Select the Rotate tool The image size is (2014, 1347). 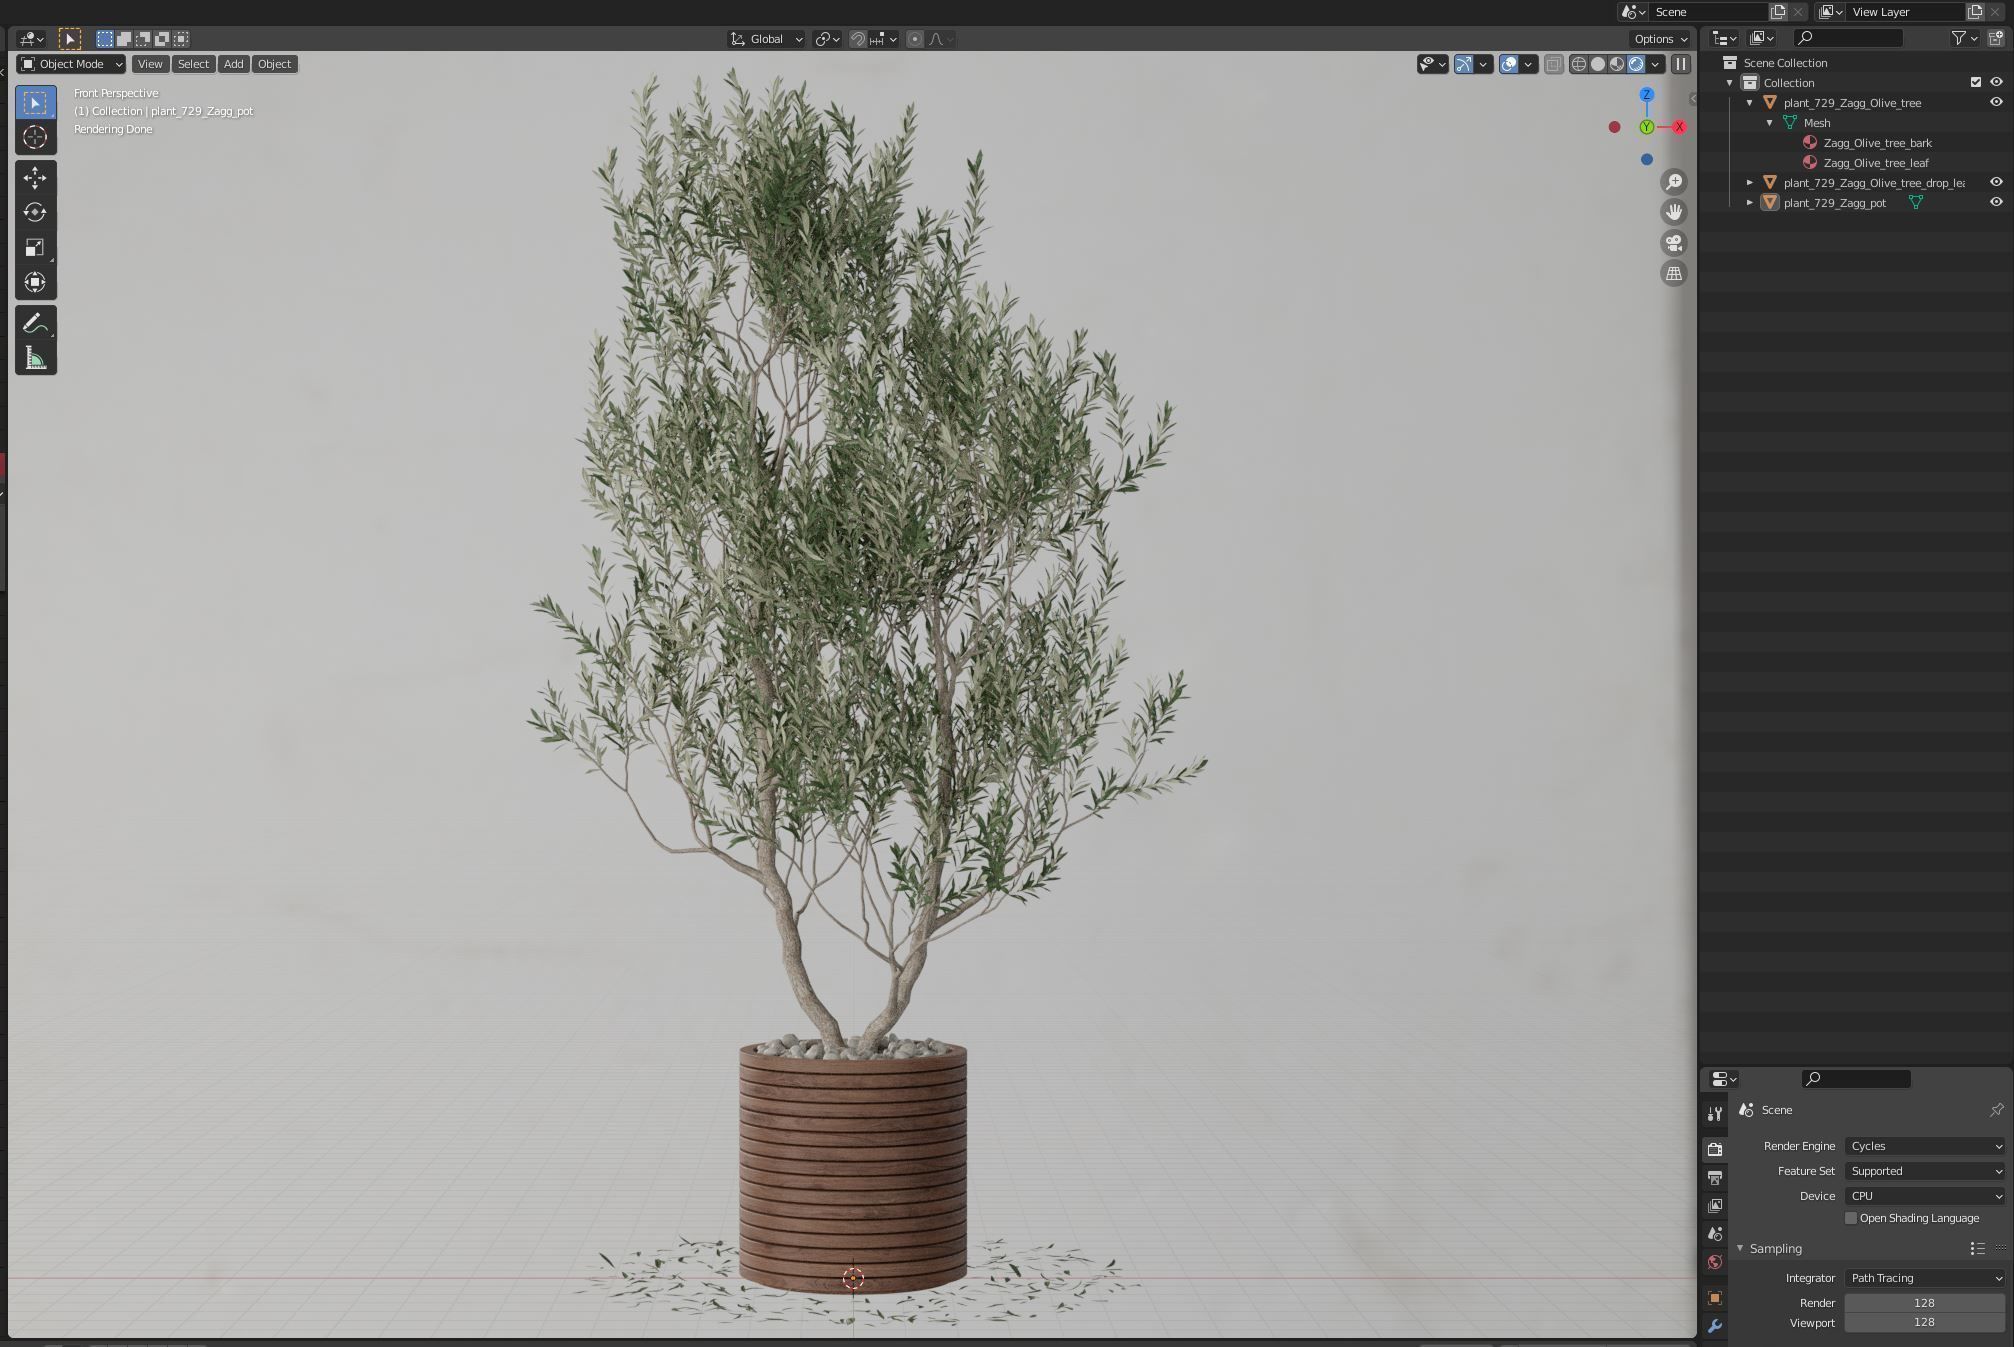[35, 212]
